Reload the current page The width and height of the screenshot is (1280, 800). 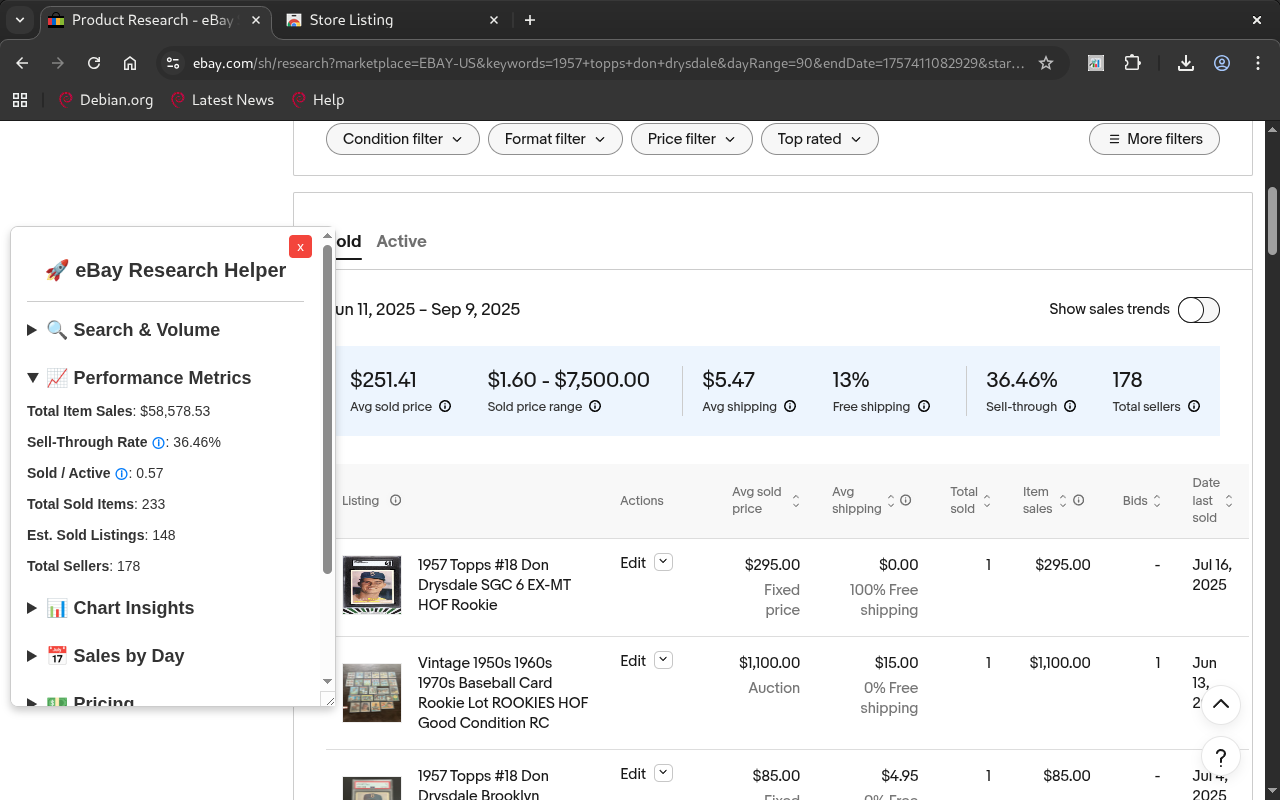94,63
